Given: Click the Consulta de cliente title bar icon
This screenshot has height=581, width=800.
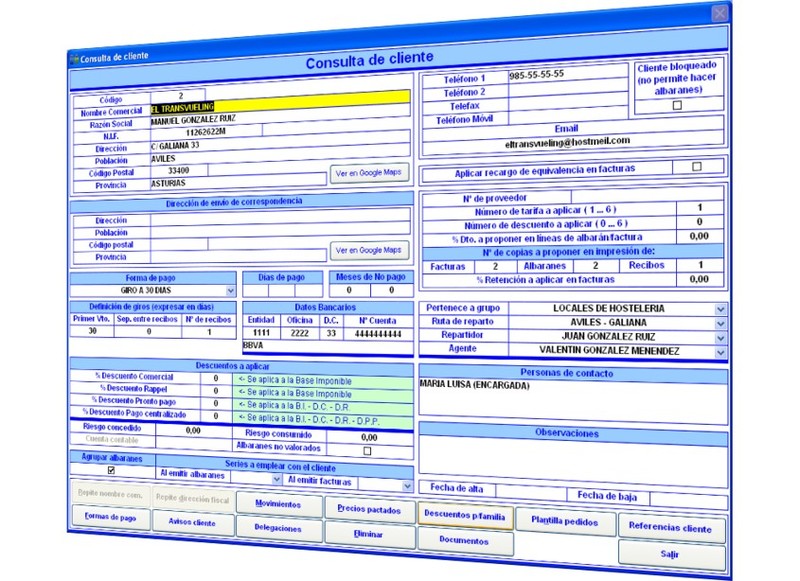Looking at the screenshot, I should coord(73,57).
